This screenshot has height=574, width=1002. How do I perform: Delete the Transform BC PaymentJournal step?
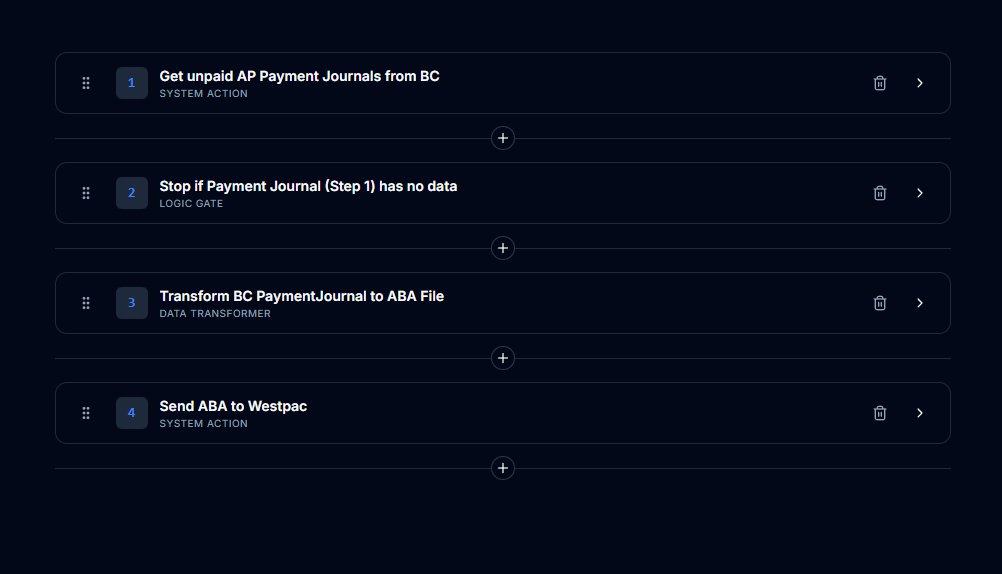(880, 303)
